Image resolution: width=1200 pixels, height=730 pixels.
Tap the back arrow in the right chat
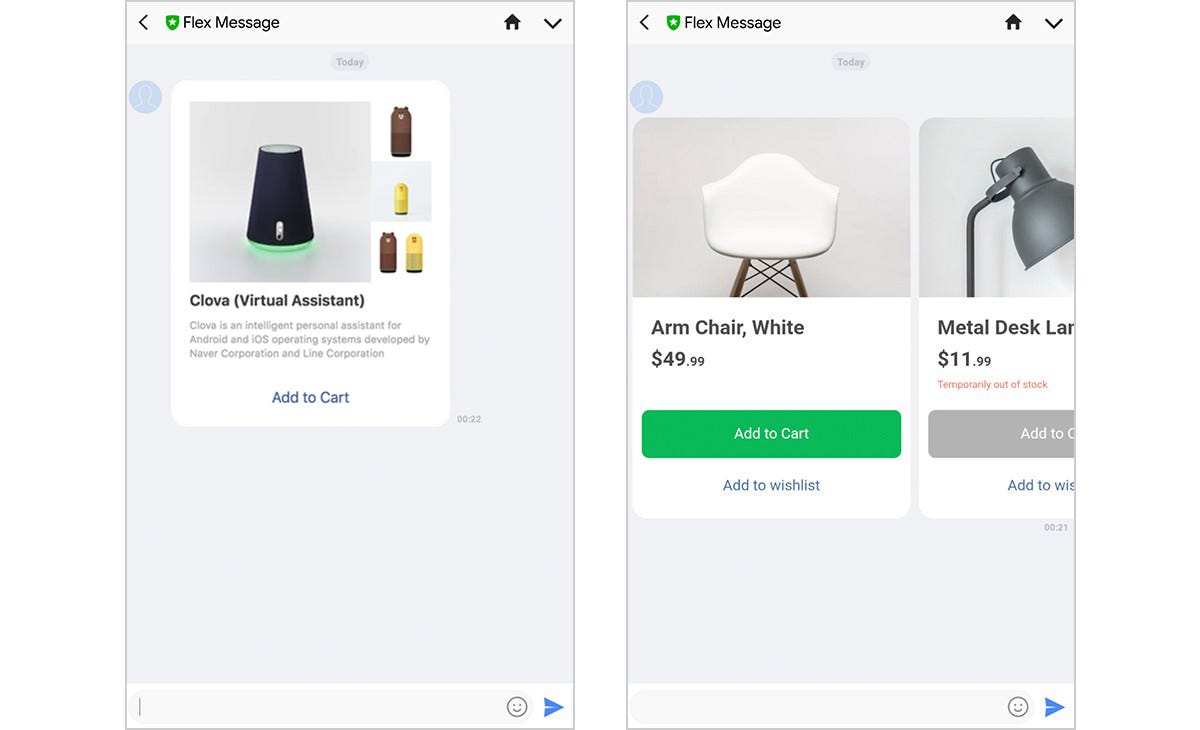pyautogui.click(x=645, y=22)
